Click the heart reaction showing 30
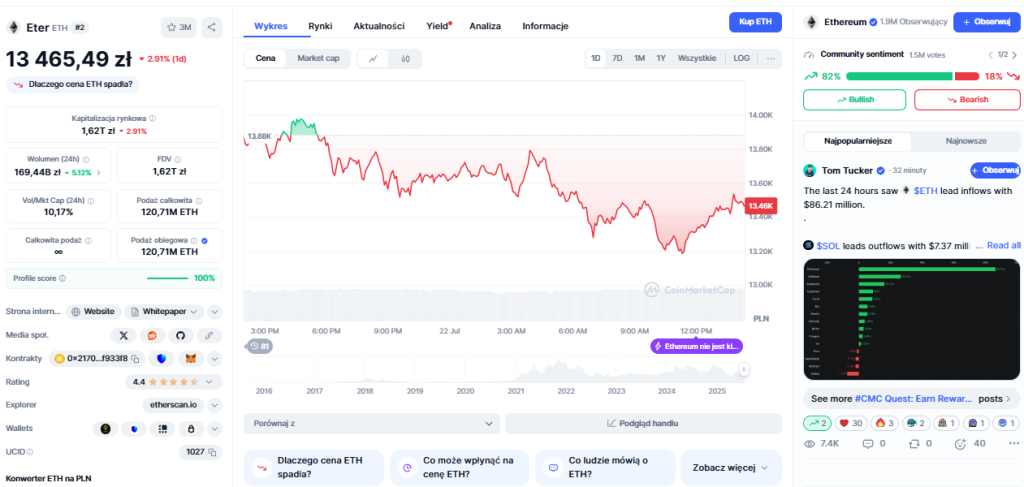 coord(850,424)
